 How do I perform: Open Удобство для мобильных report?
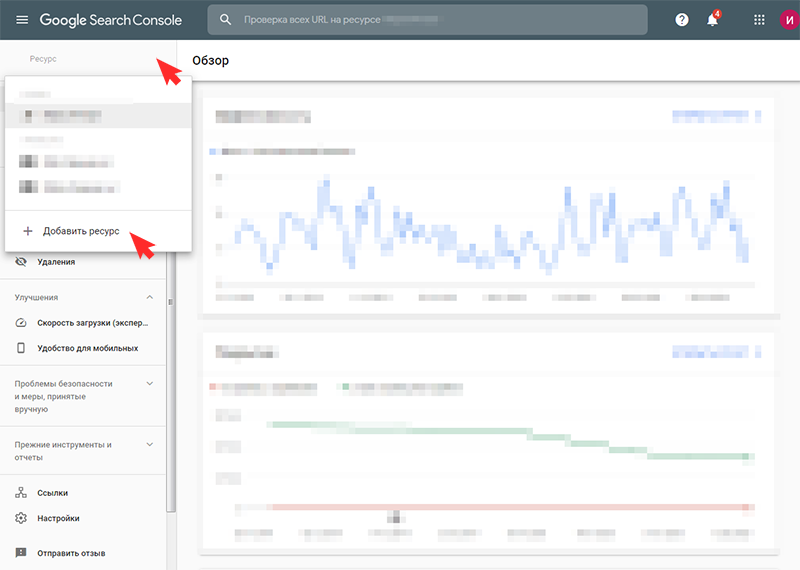click(x=88, y=348)
